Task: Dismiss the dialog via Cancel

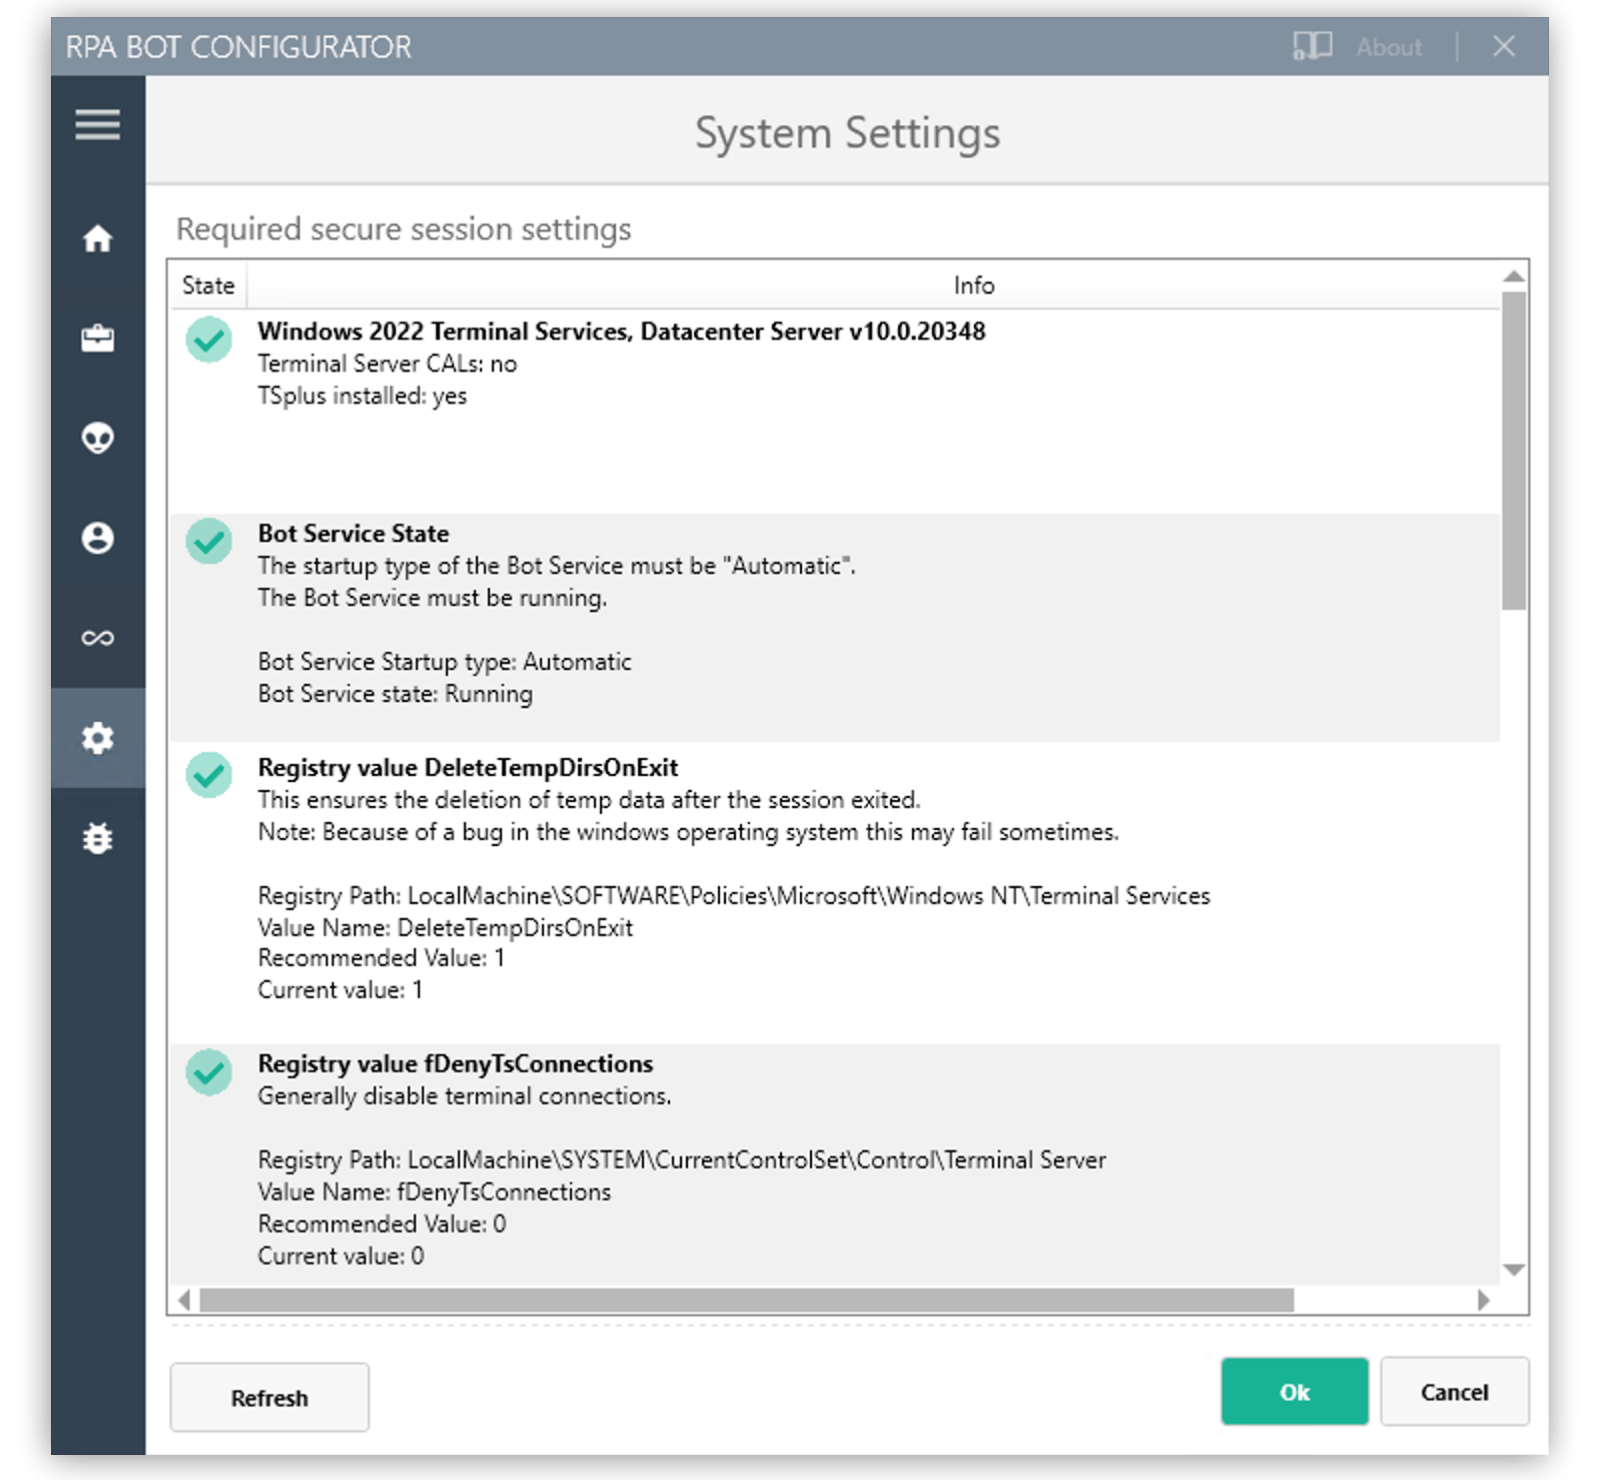Action: click(1455, 1391)
